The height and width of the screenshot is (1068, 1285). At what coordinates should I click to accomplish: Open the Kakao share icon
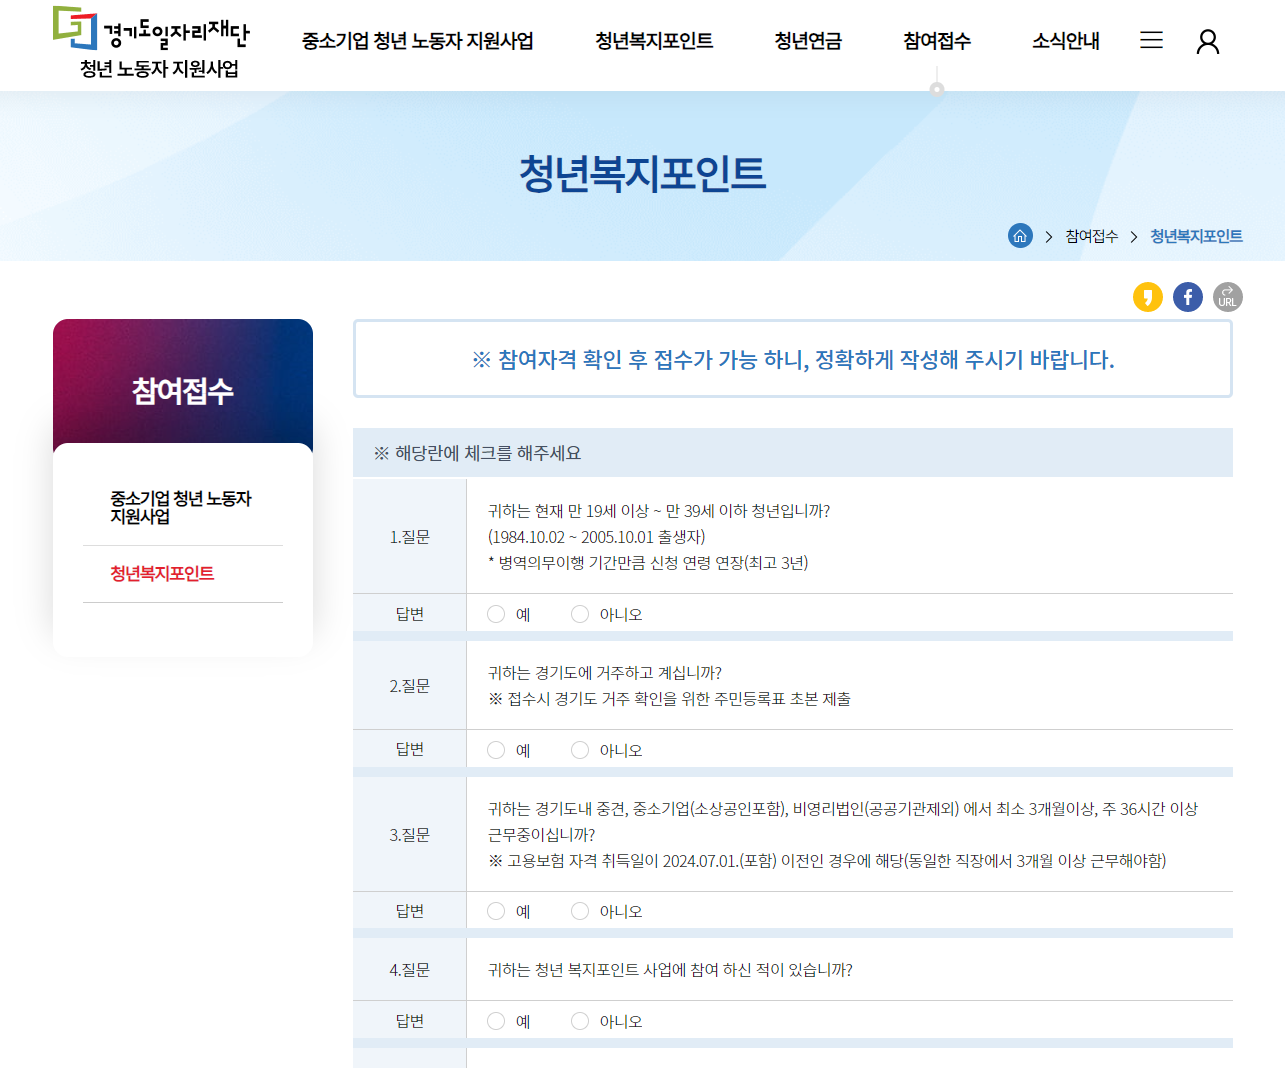tap(1147, 296)
